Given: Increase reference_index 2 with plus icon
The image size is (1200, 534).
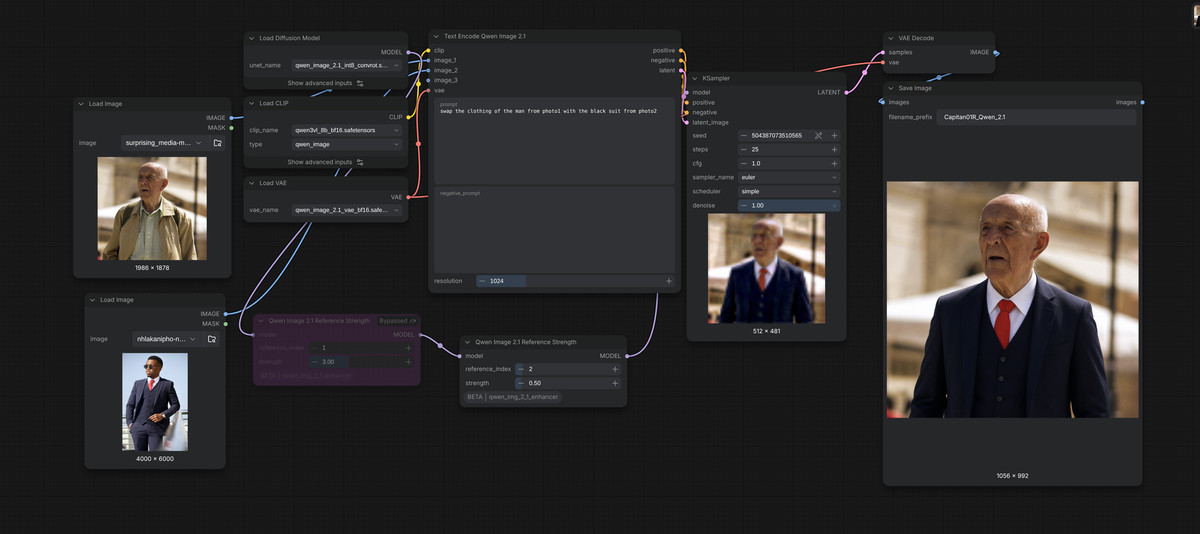Looking at the screenshot, I should coord(615,369).
